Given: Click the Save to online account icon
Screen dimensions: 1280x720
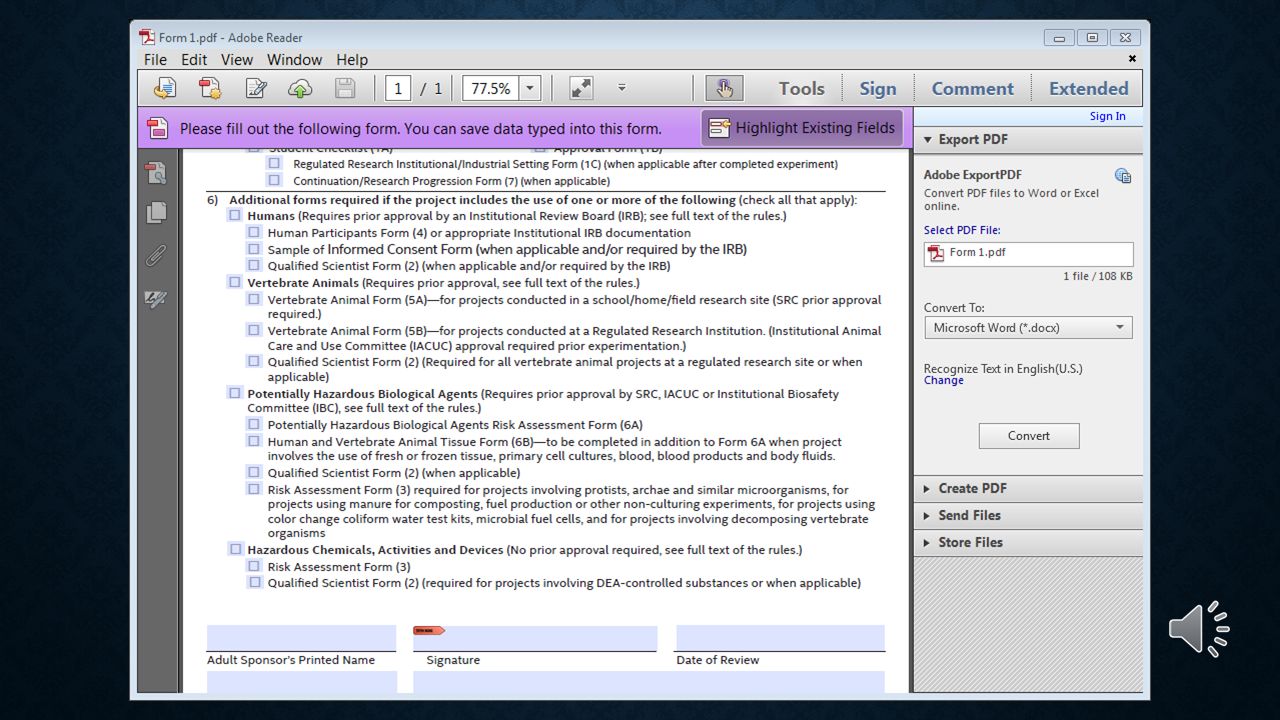Looking at the screenshot, I should click(x=300, y=88).
